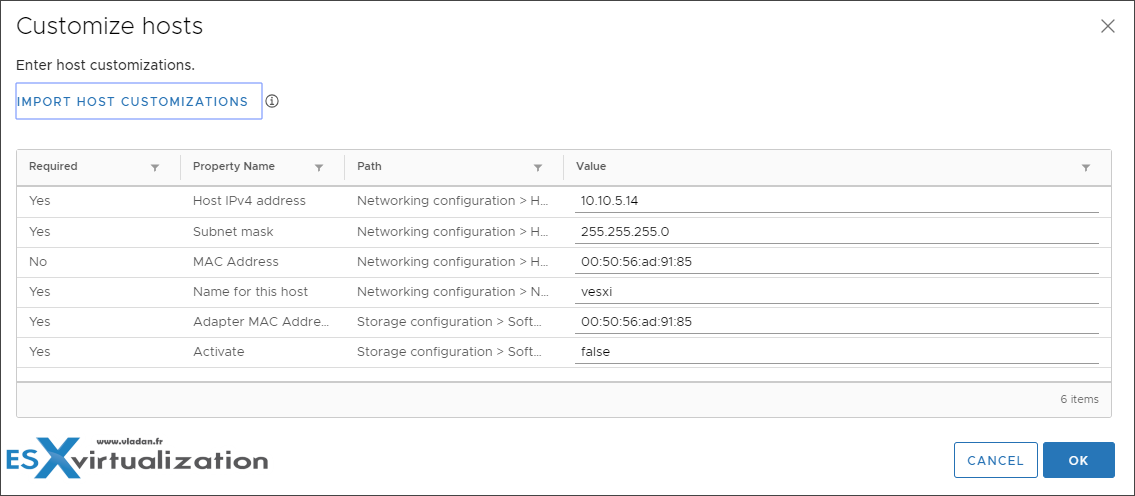Edit the Activate value field showing false
This screenshot has height=496, width=1135.
[837, 352]
